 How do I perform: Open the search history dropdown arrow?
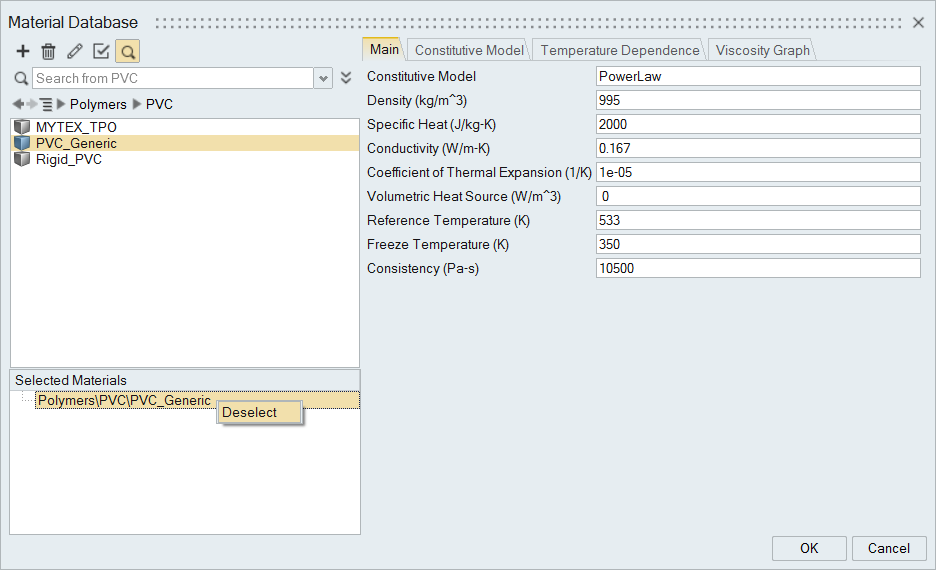[x=323, y=78]
